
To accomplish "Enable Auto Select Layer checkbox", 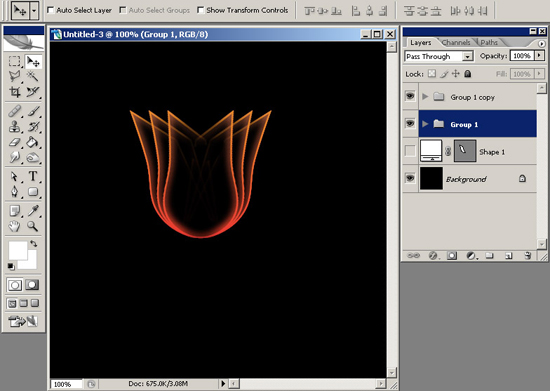I will pyautogui.click(x=51, y=10).
